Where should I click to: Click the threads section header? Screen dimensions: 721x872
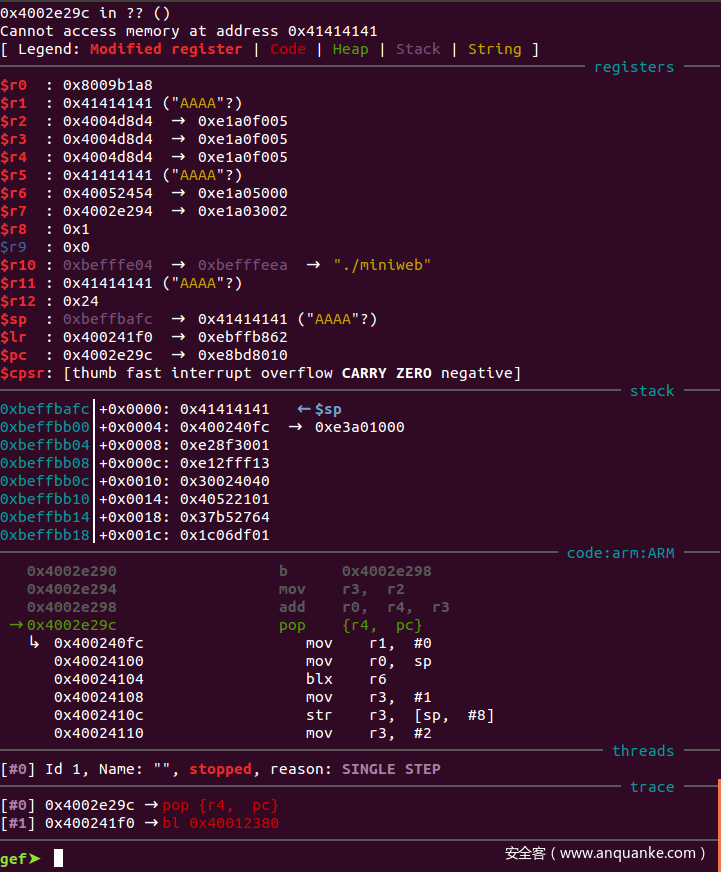[x=643, y=751]
